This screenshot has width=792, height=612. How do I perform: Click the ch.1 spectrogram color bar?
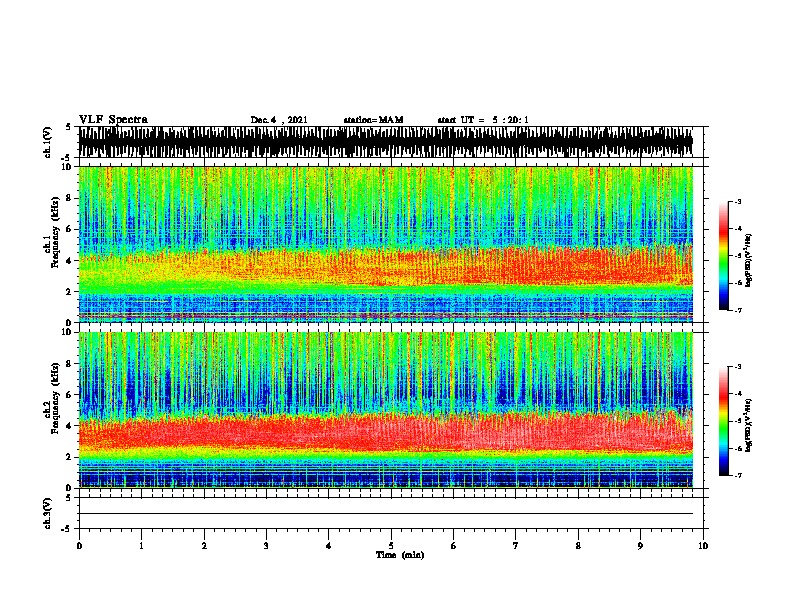[x=723, y=256]
